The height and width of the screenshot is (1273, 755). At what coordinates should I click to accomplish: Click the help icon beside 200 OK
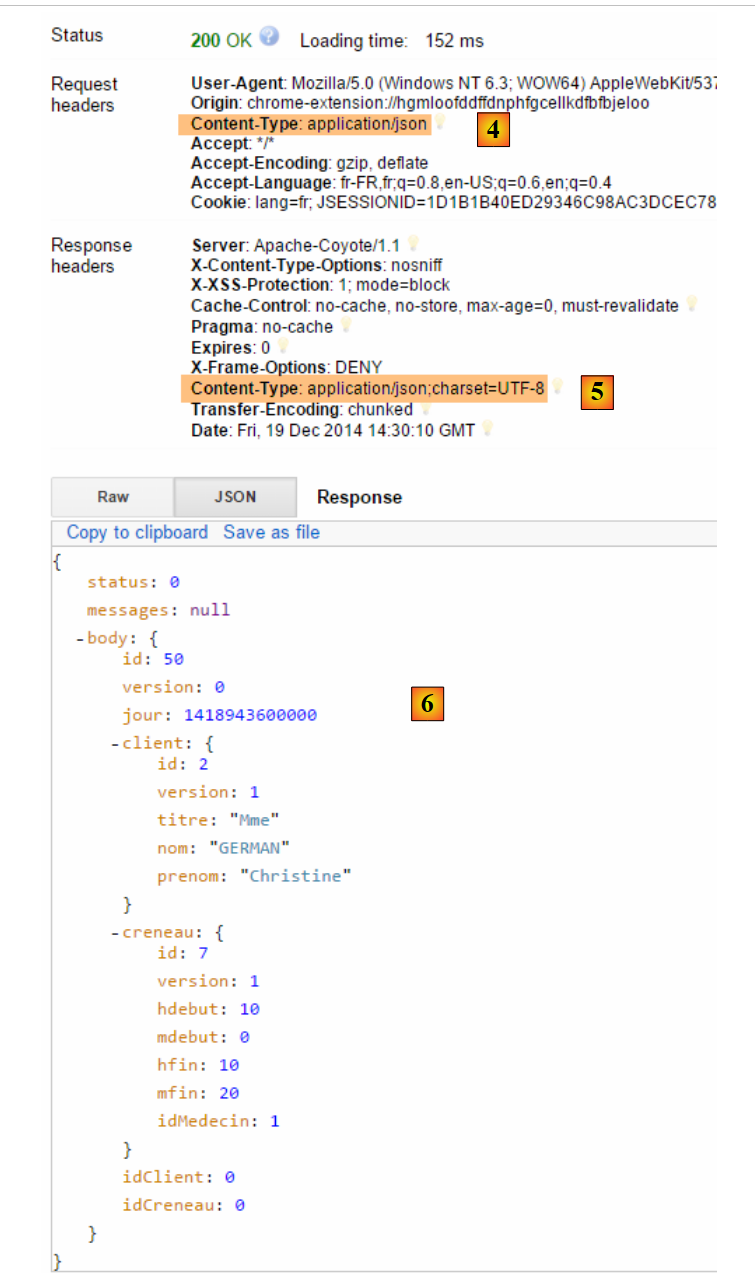pos(269,37)
